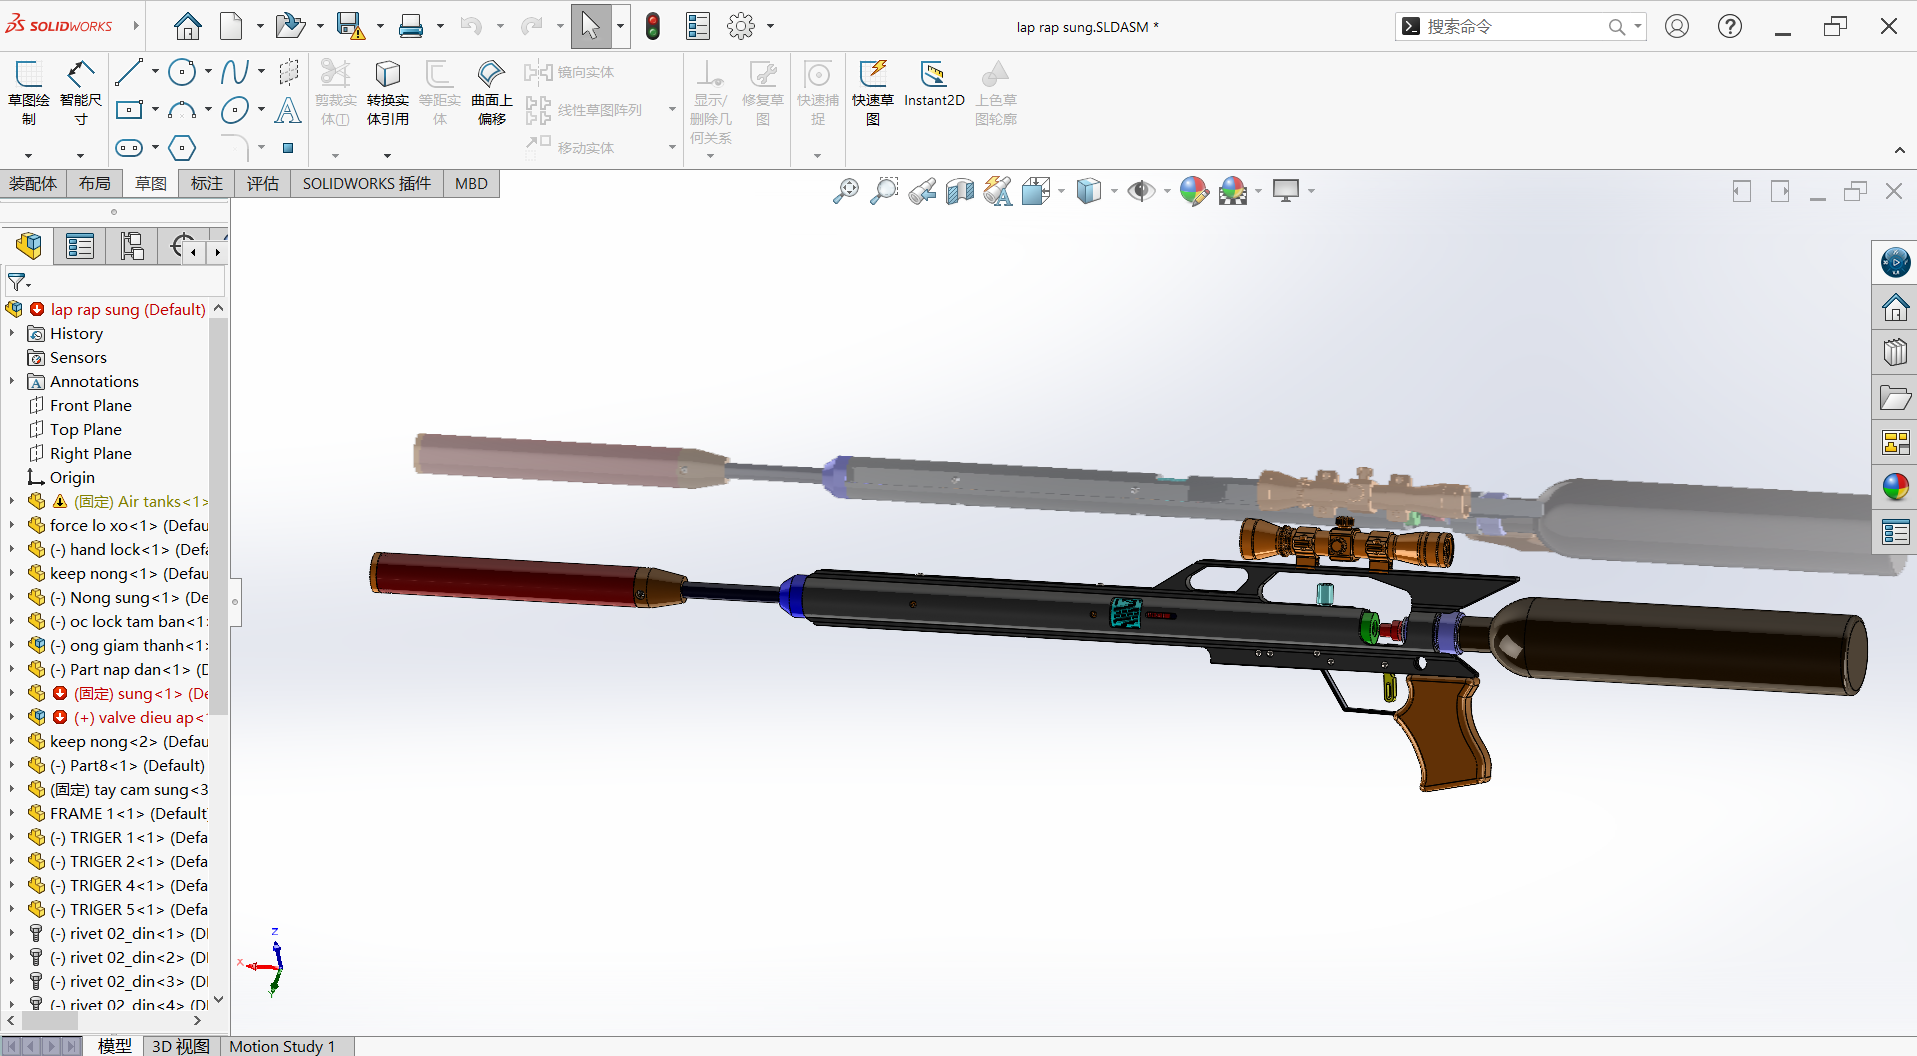Open the display style dropdown arrow
1917x1056 pixels.
point(1114,191)
